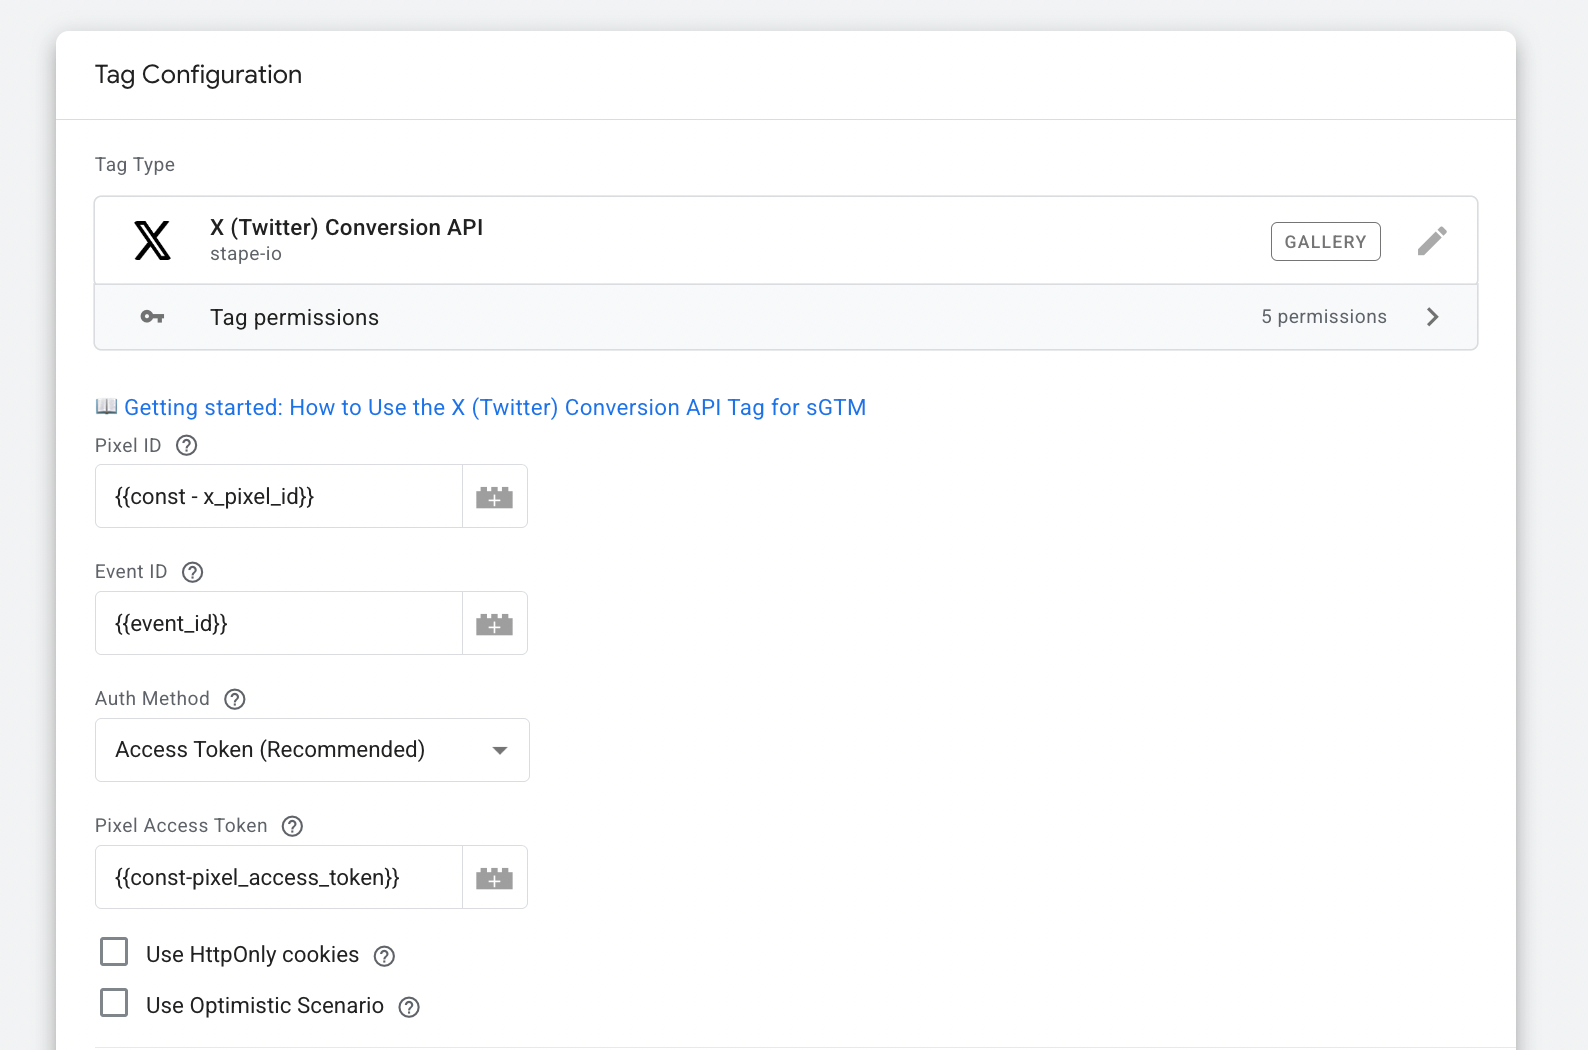Click the key icon beside Tag permissions
Screen dimensions: 1588x1050
[152, 317]
